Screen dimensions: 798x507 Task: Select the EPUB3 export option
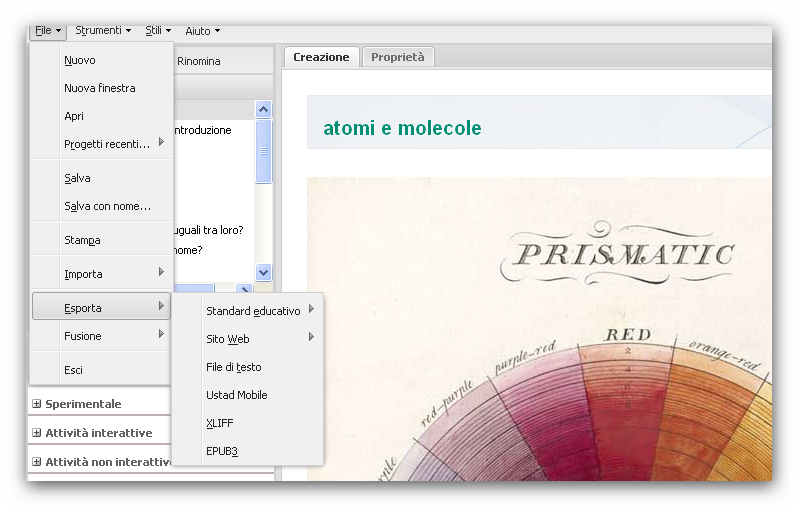click(x=248, y=451)
